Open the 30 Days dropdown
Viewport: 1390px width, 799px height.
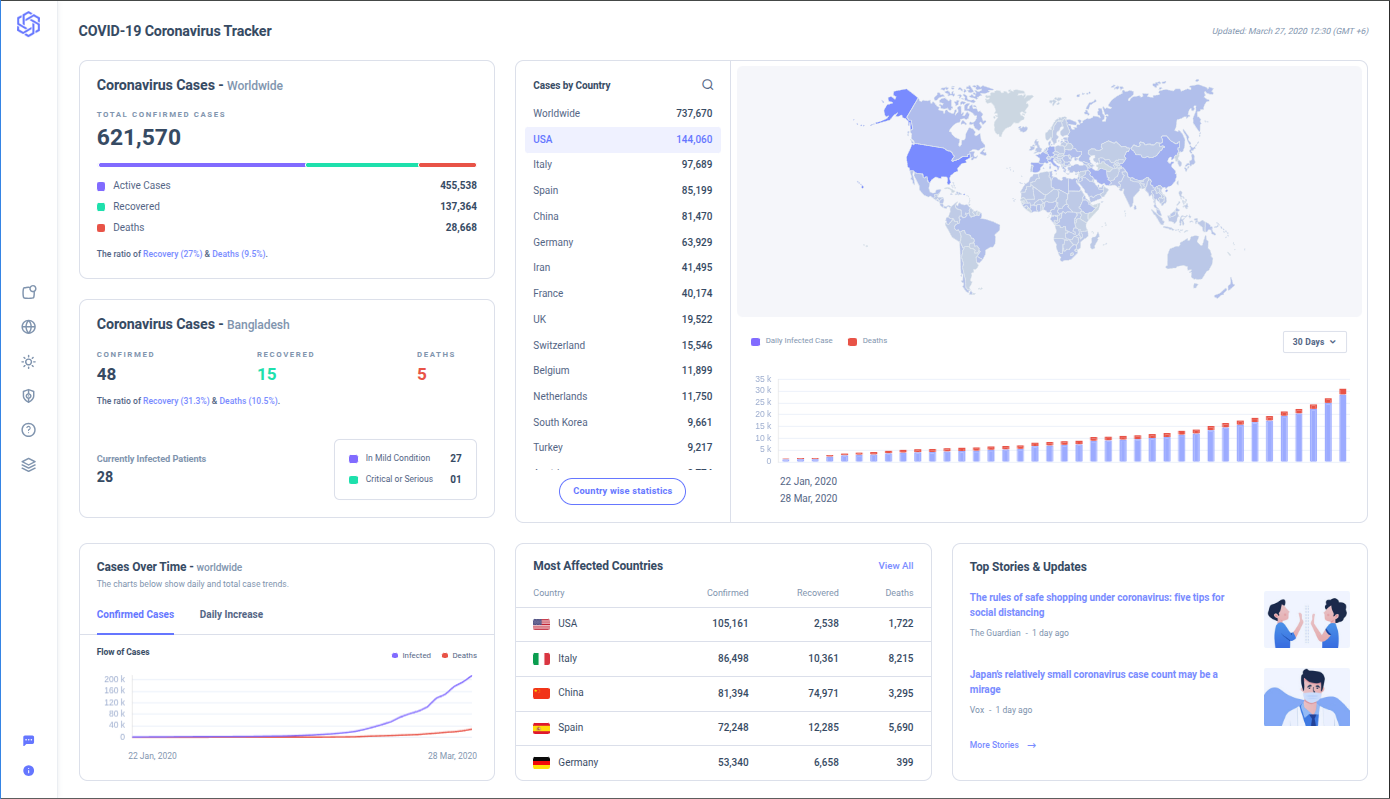coord(1314,342)
